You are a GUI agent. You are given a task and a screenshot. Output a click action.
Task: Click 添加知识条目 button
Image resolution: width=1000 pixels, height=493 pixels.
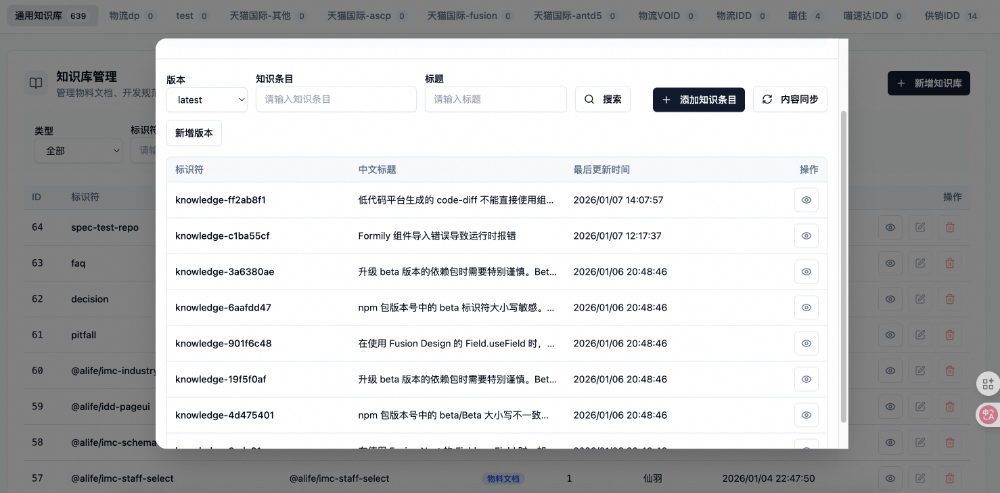click(x=699, y=99)
